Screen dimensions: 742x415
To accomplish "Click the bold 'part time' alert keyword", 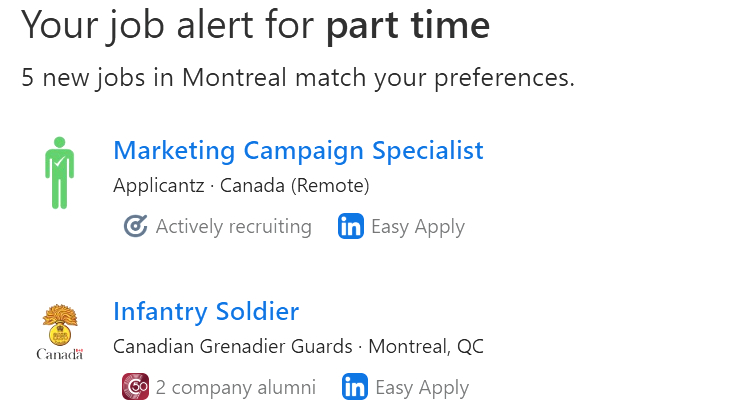I will coord(408,25).
